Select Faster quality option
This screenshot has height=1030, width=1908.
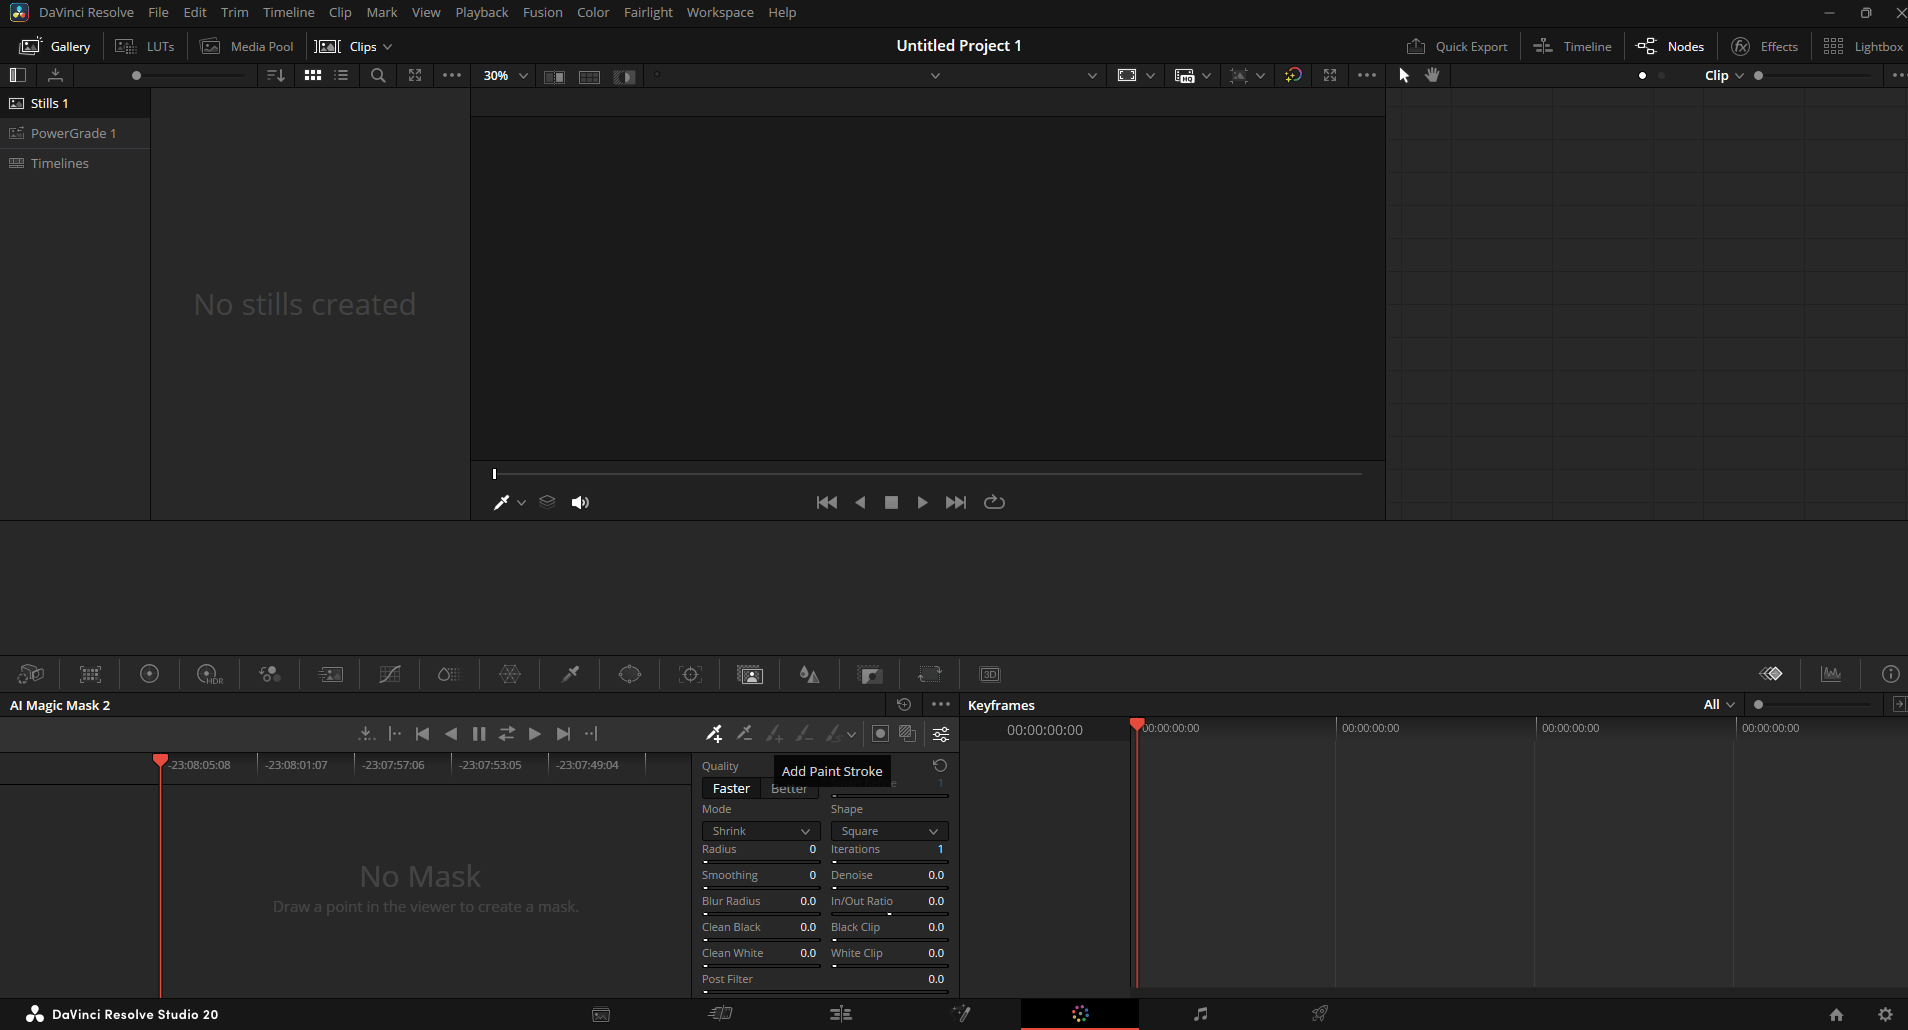(x=731, y=788)
